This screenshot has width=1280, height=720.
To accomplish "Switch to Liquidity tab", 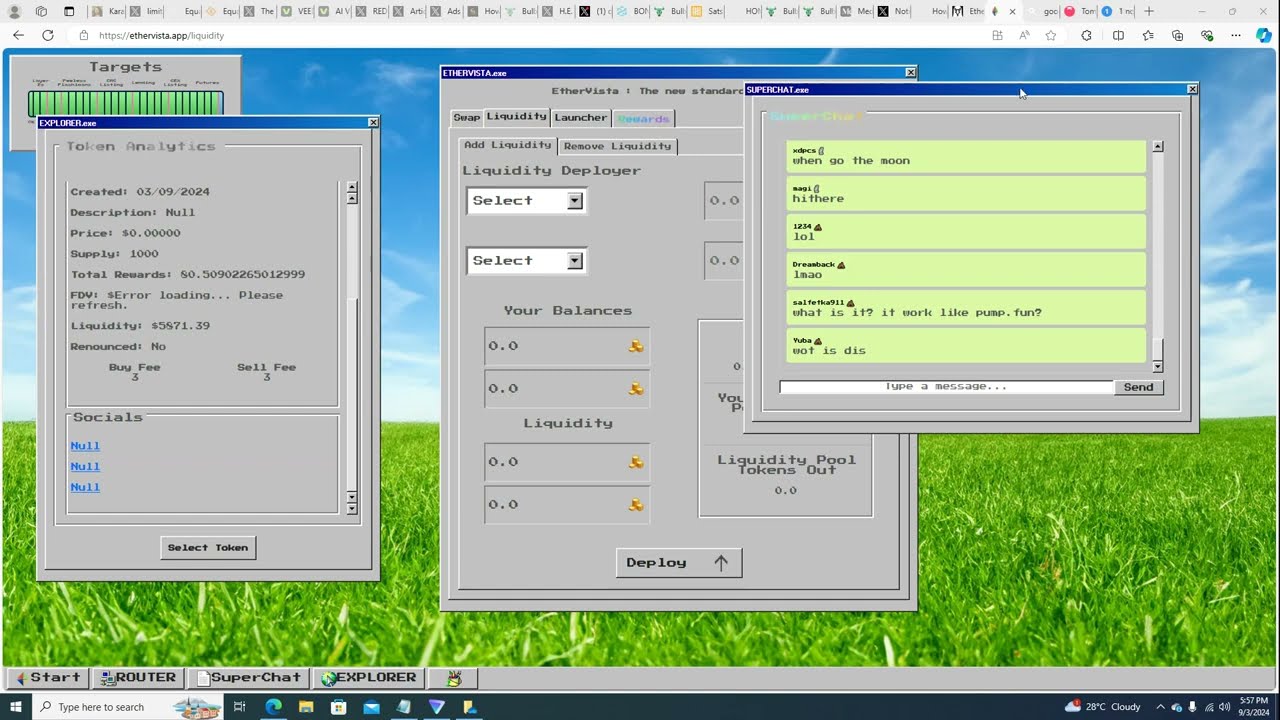I will [517, 117].
